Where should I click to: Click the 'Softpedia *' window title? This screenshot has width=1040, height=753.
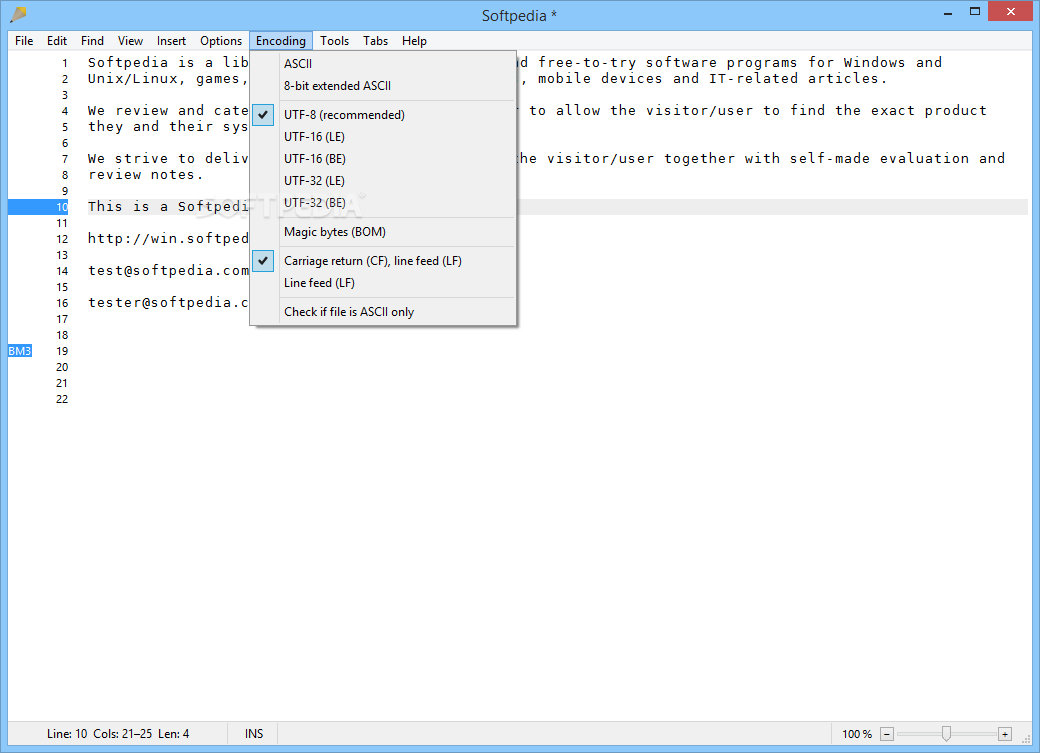click(519, 15)
